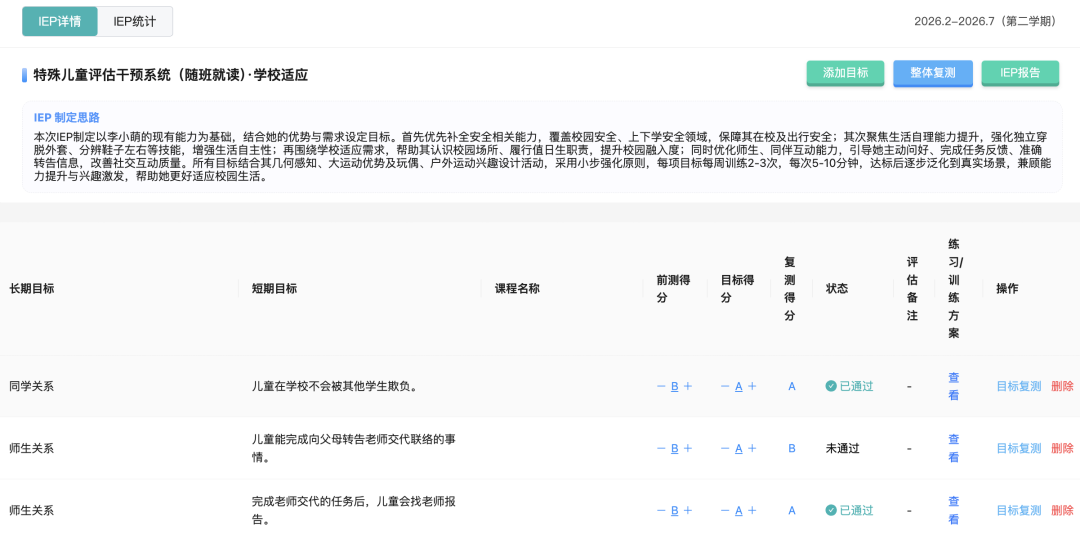Increase 前测得分 for 找老师报告 goal
The height and width of the screenshot is (540, 1080).
(687, 510)
